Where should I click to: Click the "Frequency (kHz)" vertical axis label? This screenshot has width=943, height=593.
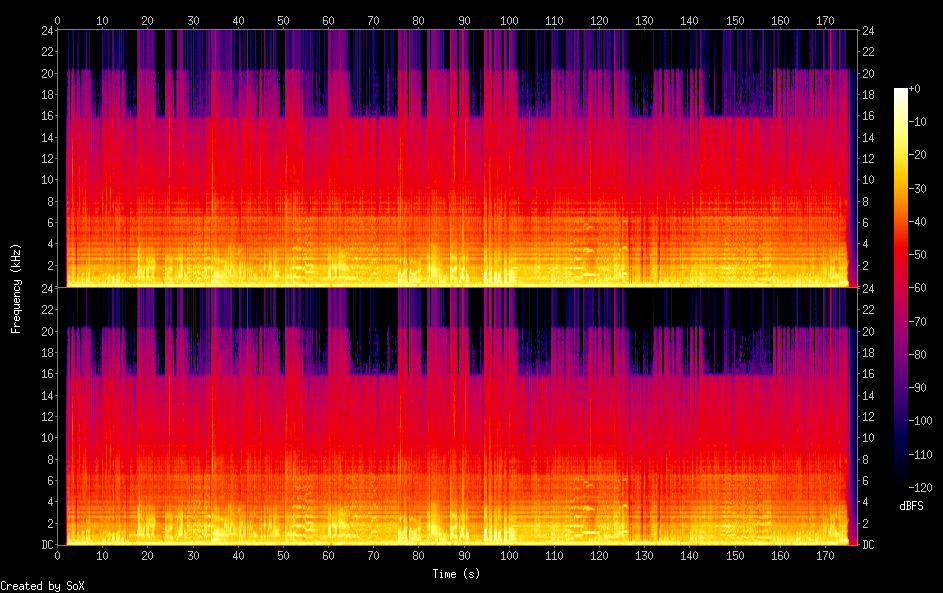pyautogui.click(x=16, y=288)
